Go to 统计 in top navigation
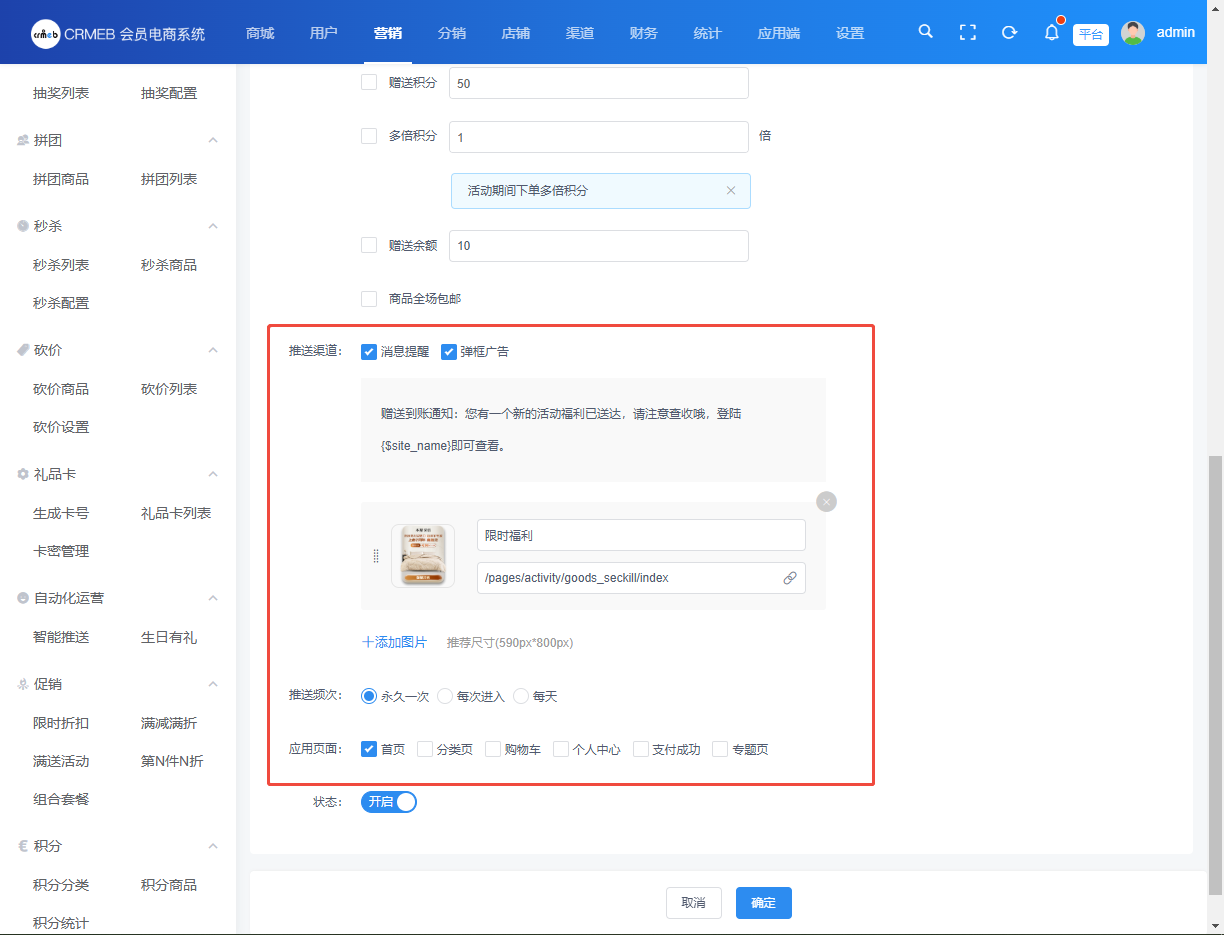 click(707, 33)
